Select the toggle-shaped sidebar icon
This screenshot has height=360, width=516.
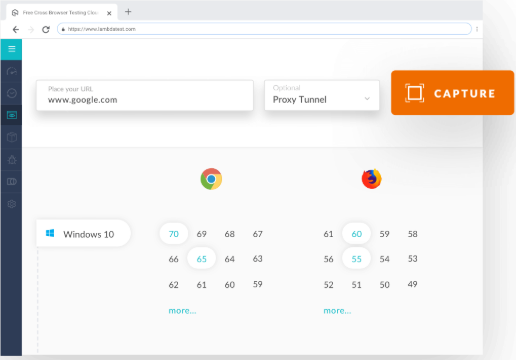(x=12, y=182)
